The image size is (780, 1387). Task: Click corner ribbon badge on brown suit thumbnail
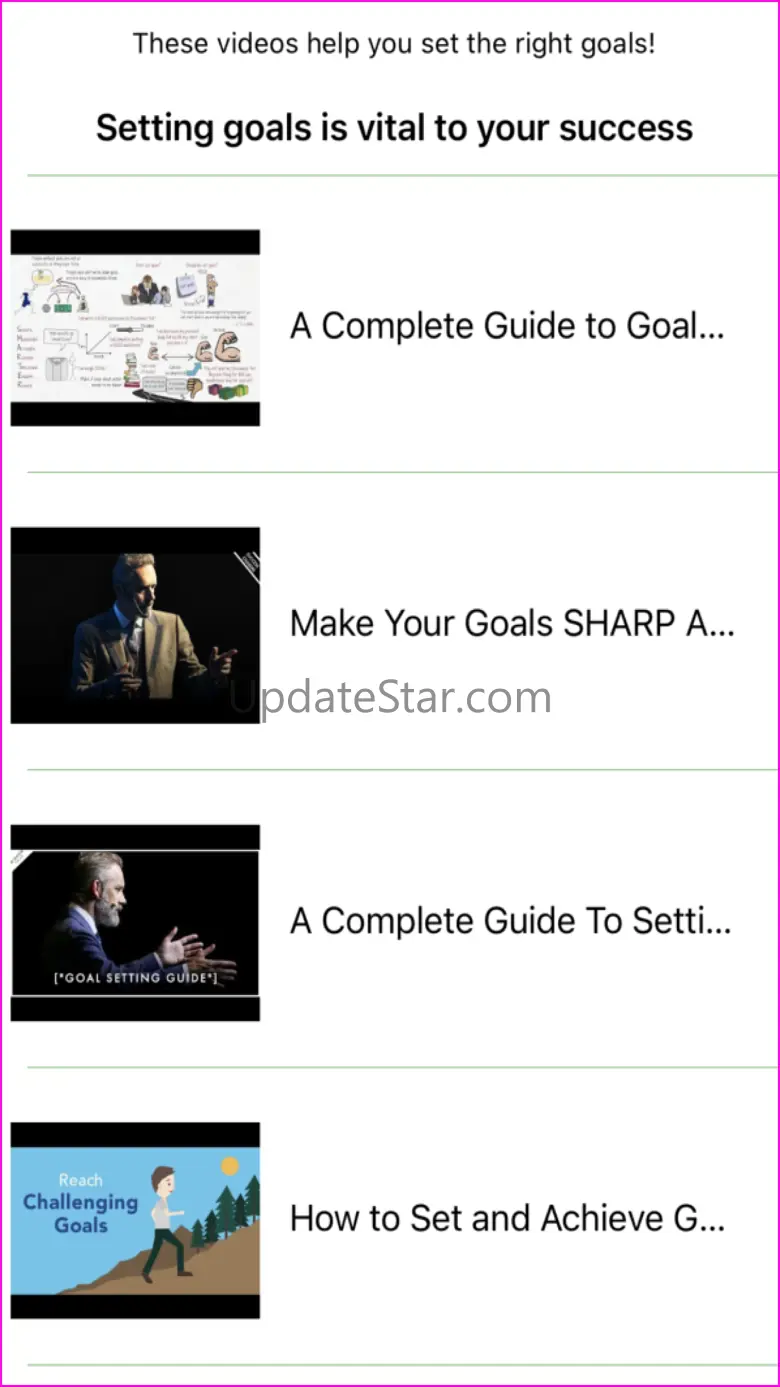point(246,566)
